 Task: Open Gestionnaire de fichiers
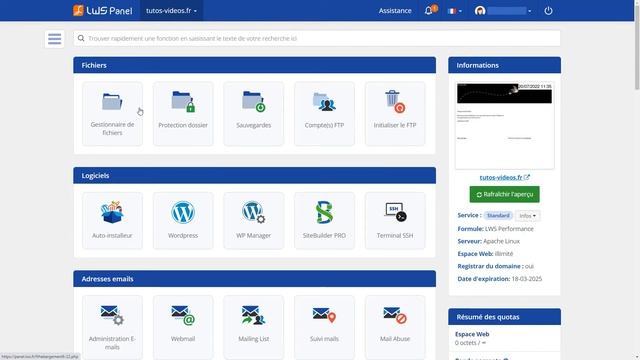112,113
